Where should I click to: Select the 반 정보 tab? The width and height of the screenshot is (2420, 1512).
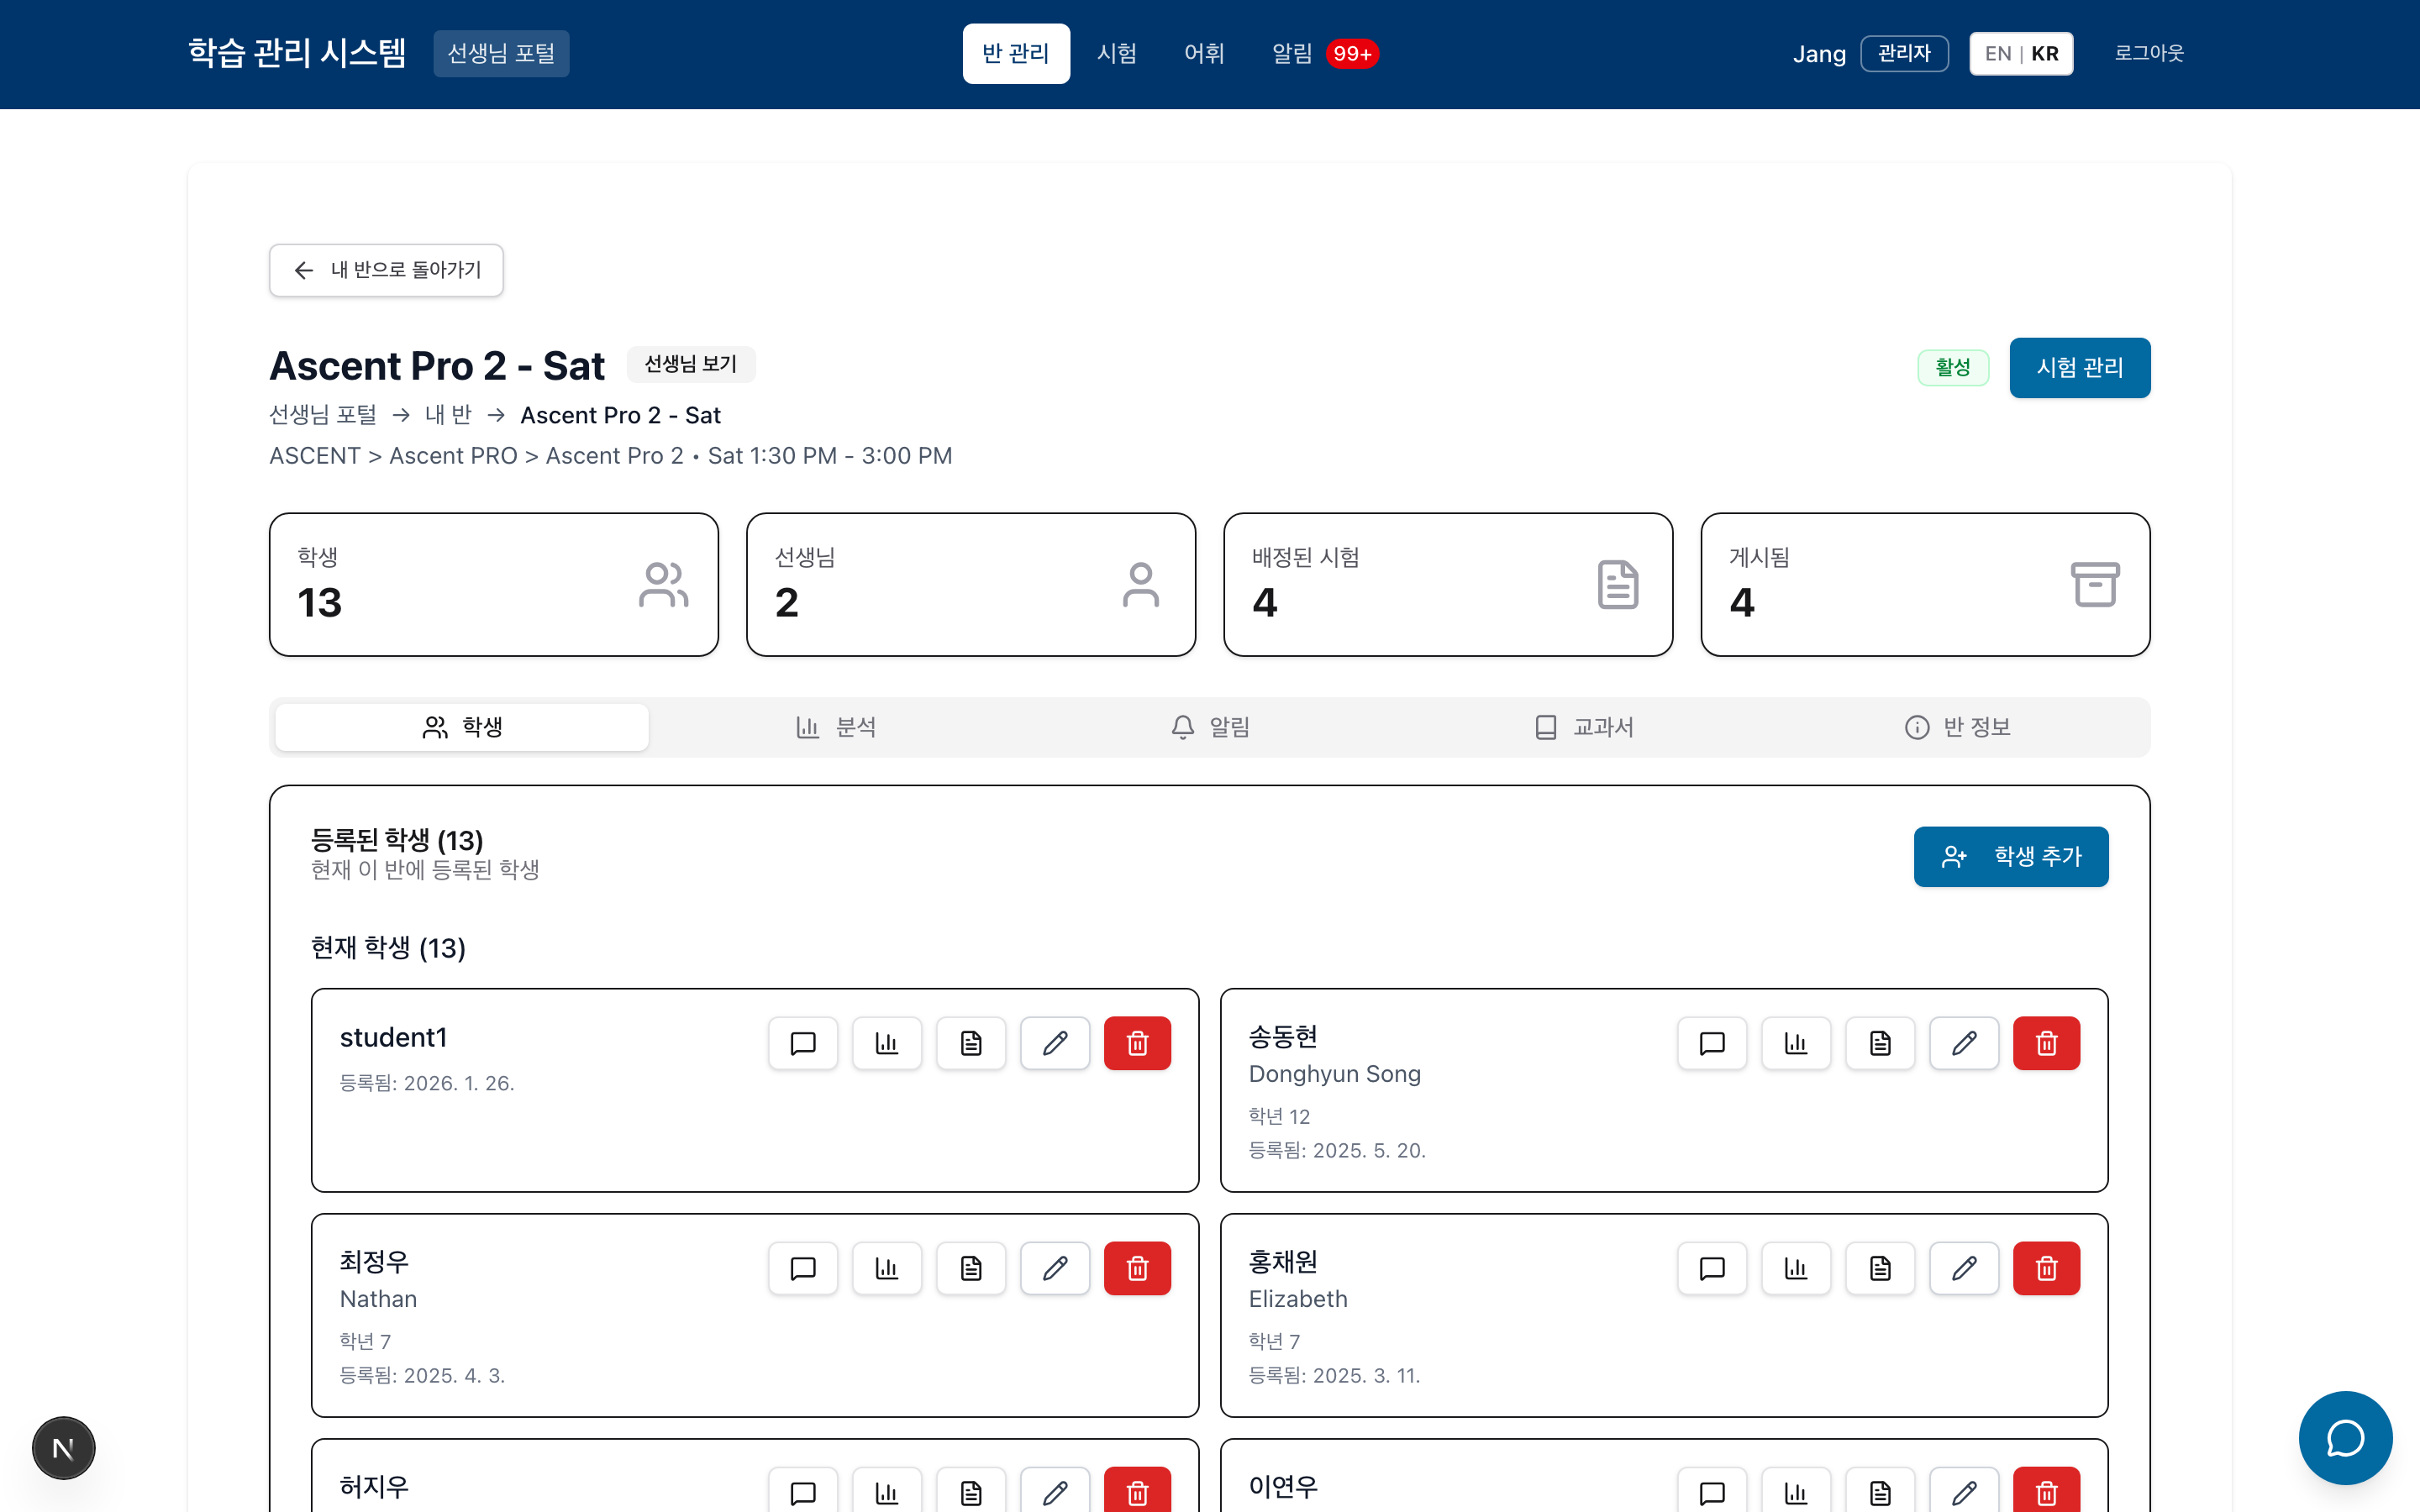[1957, 727]
